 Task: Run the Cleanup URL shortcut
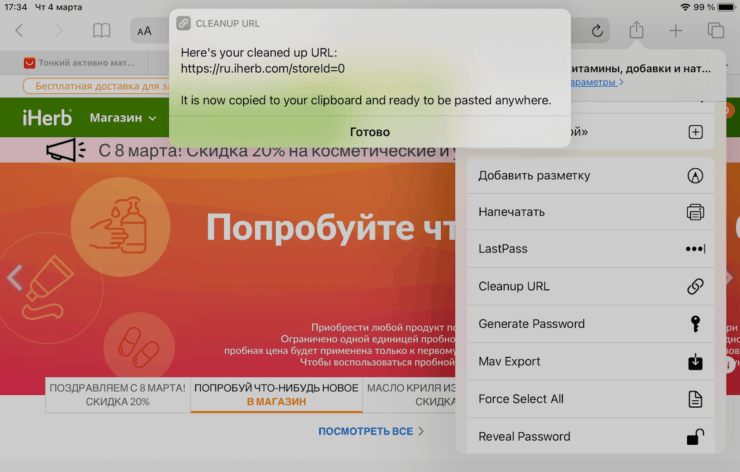pyautogui.click(x=590, y=287)
